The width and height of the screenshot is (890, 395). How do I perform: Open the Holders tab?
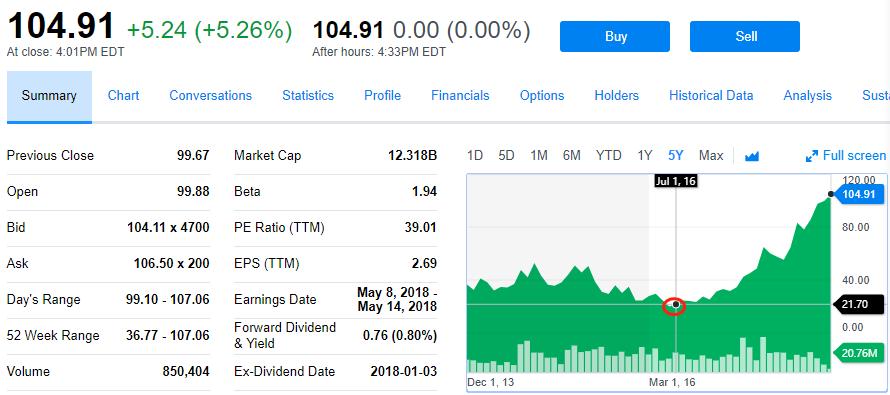click(x=616, y=96)
